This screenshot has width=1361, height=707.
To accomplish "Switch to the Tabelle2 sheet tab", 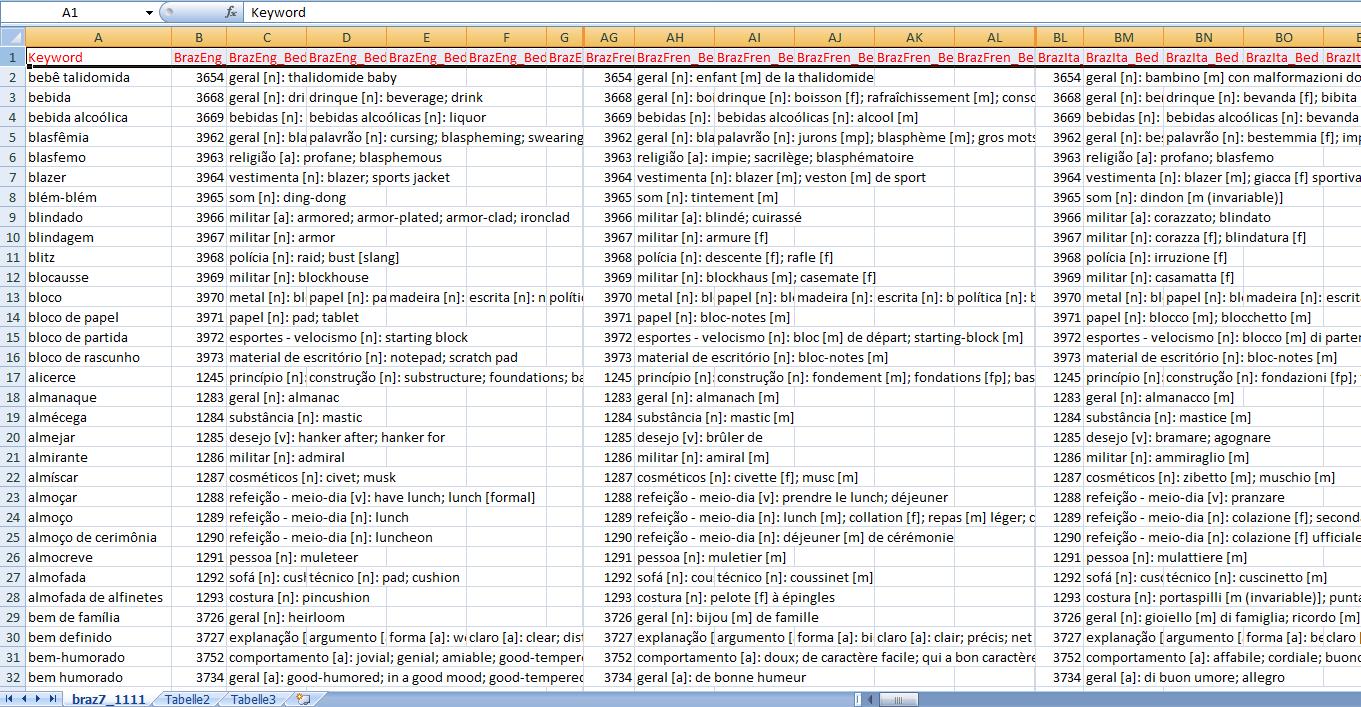I will click(187, 699).
